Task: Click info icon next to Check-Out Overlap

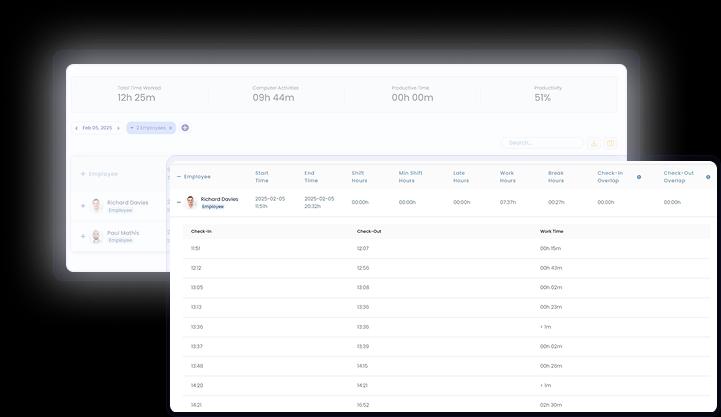Action: 708,176
